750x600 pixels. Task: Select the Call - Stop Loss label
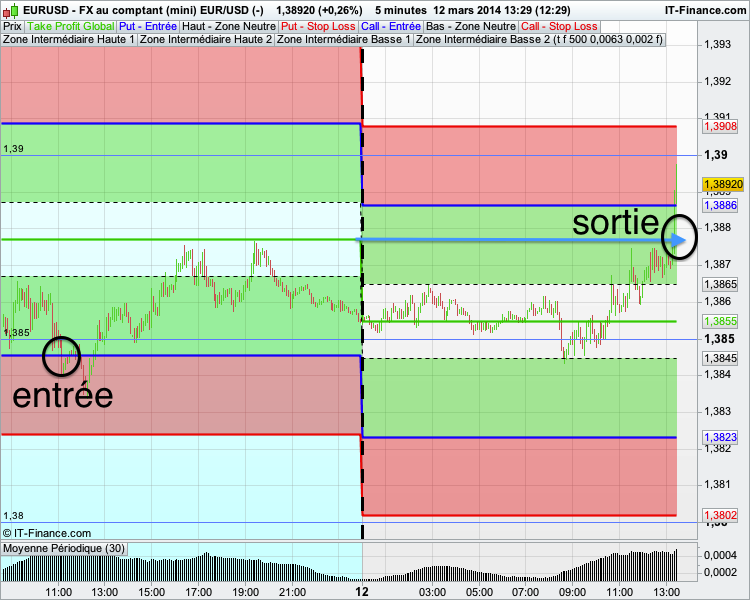[x=559, y=26]
